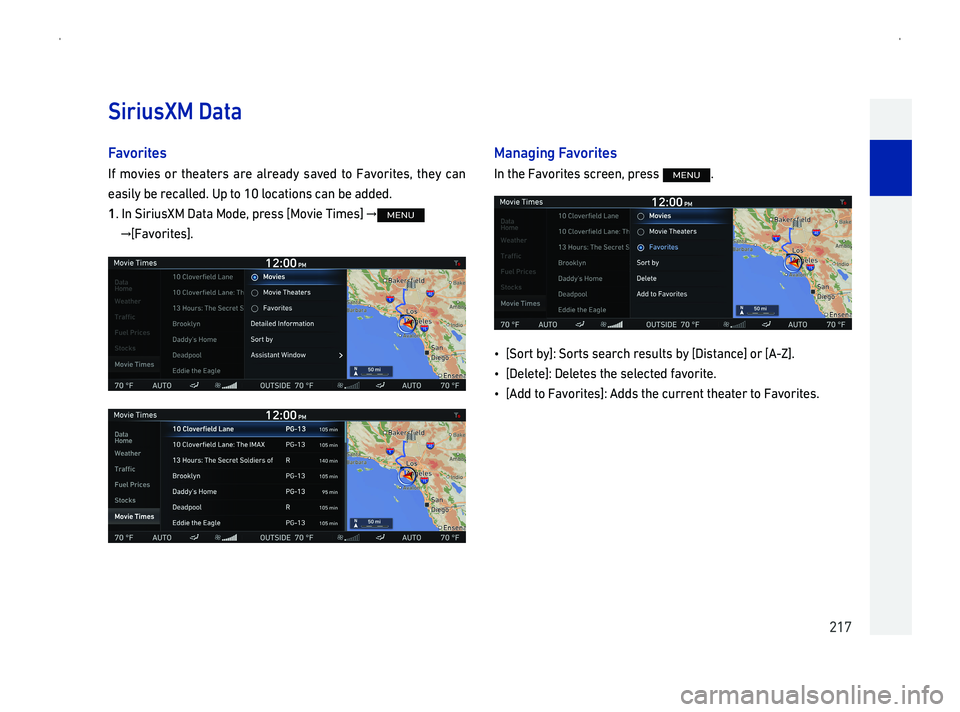Image resolution: width=960 pixels, height=712 pixels.
Task: Open Stocks in rated movie list screenshot sidebar
Action: (x=125, y=500)
